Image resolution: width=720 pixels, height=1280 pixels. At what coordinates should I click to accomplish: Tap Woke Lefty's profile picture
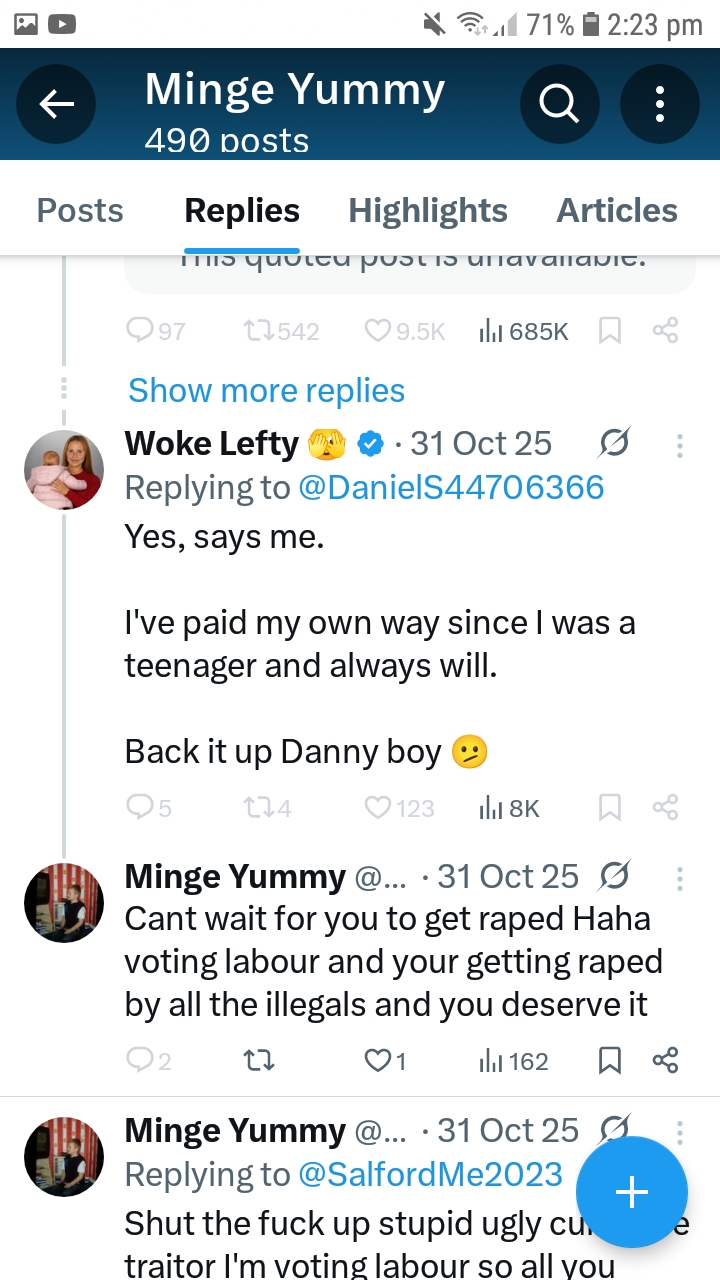(64, 470)
